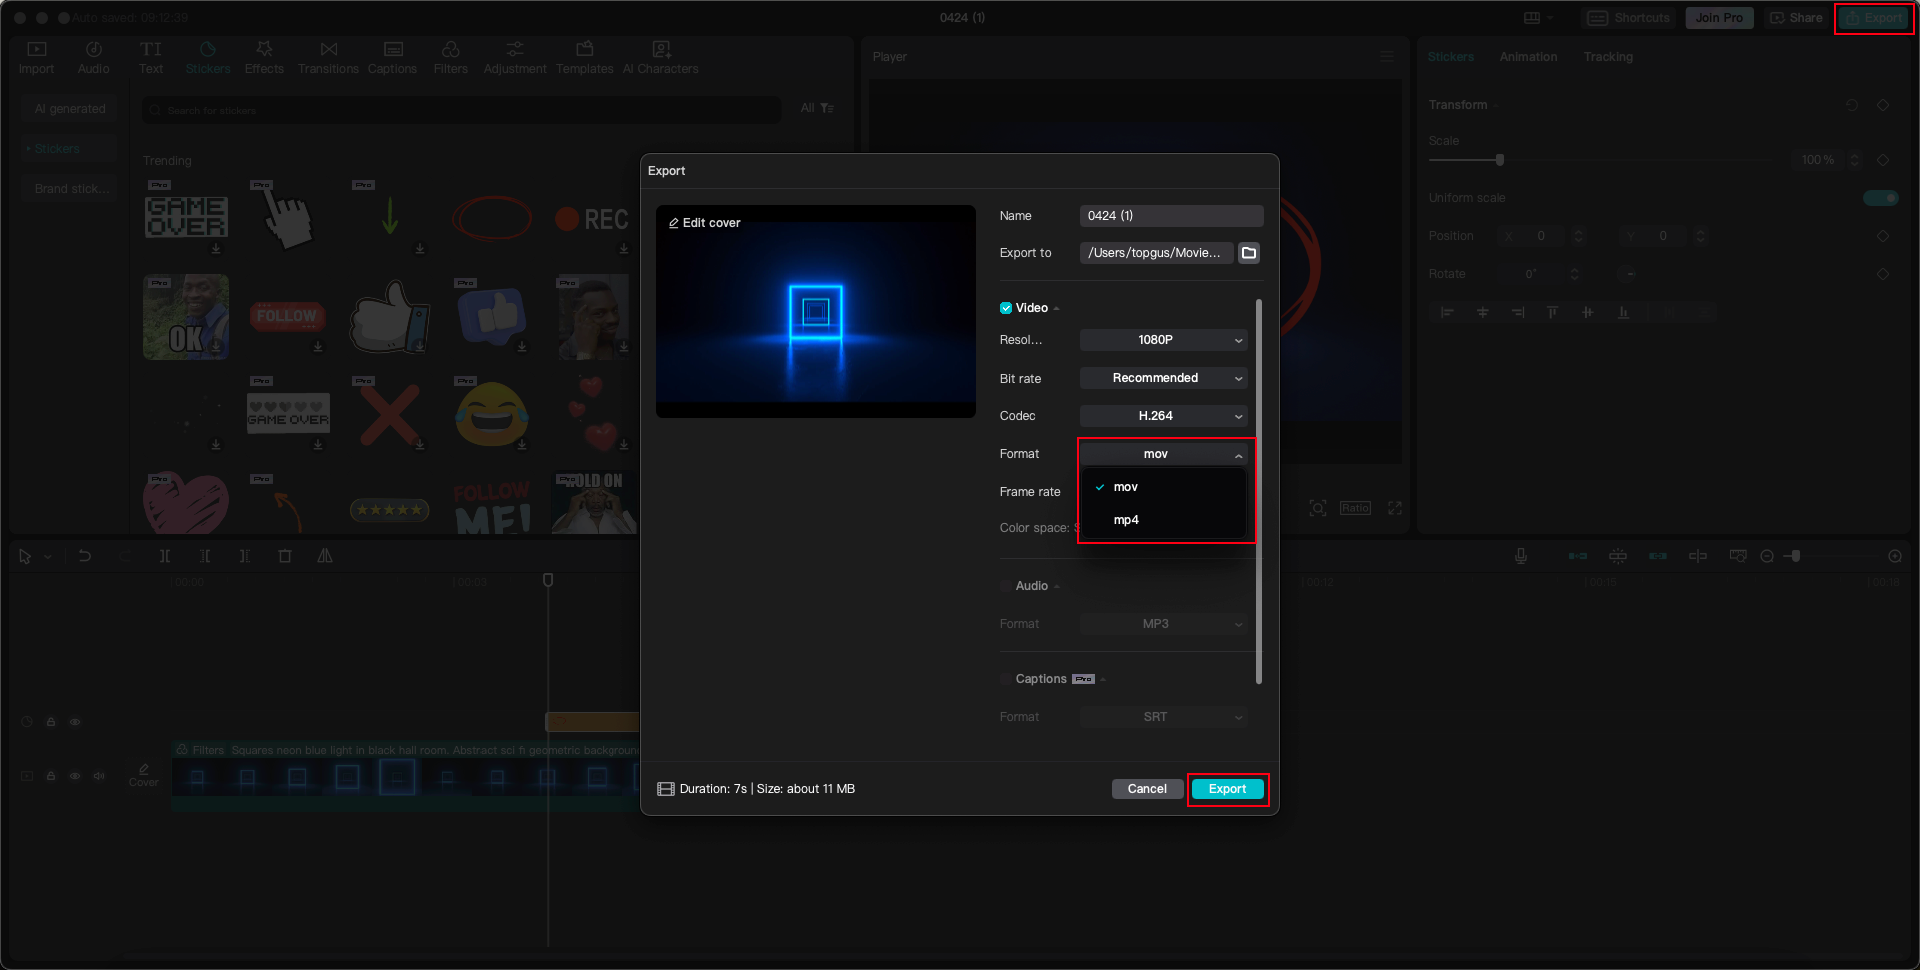This screenshot has width=1920, height=970.
Task: Open the selection tool dropdown arrow in timeline
Action: [48, 556]
